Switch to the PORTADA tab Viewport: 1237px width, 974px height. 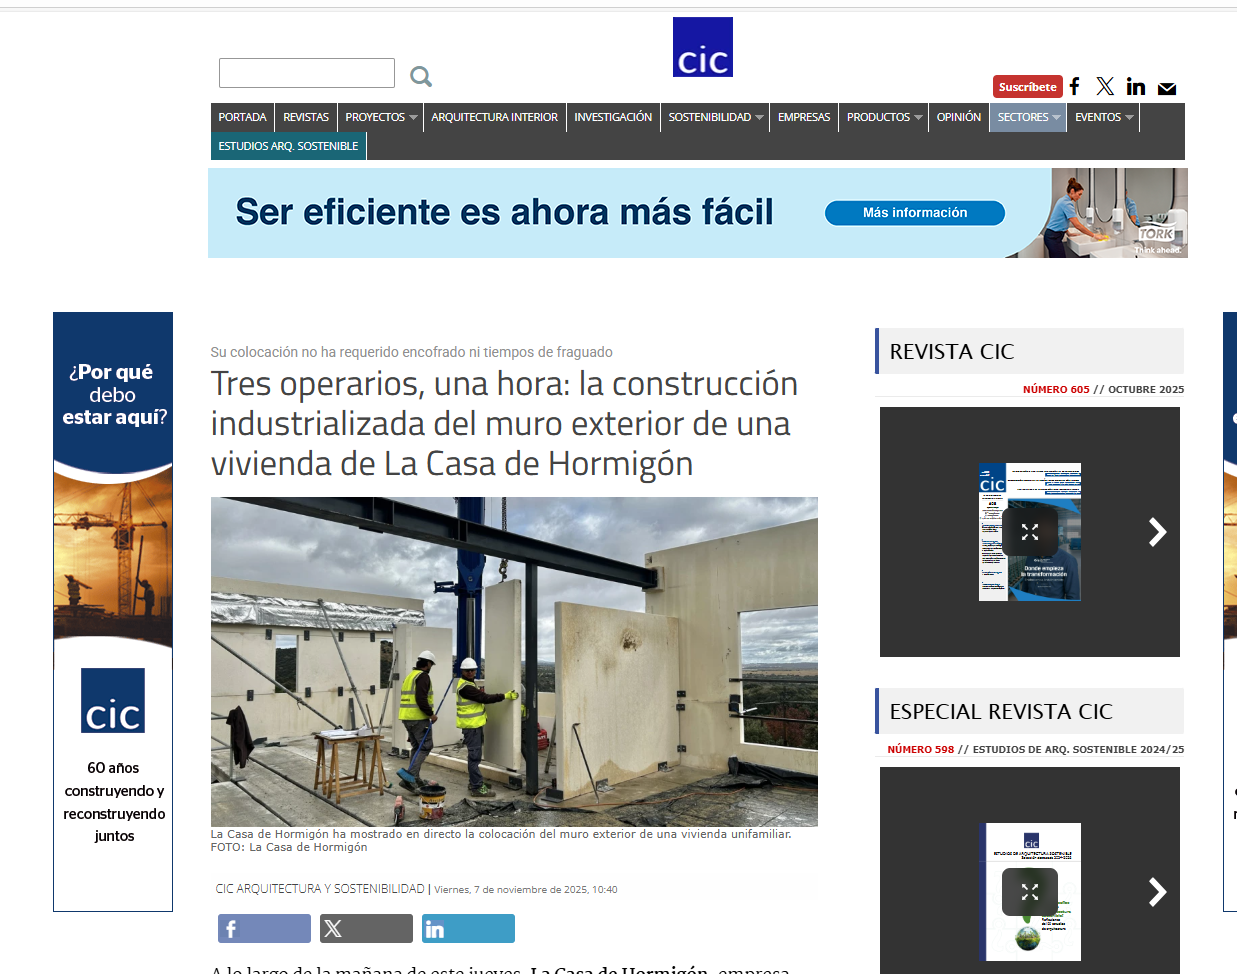[x=242, y=117]
